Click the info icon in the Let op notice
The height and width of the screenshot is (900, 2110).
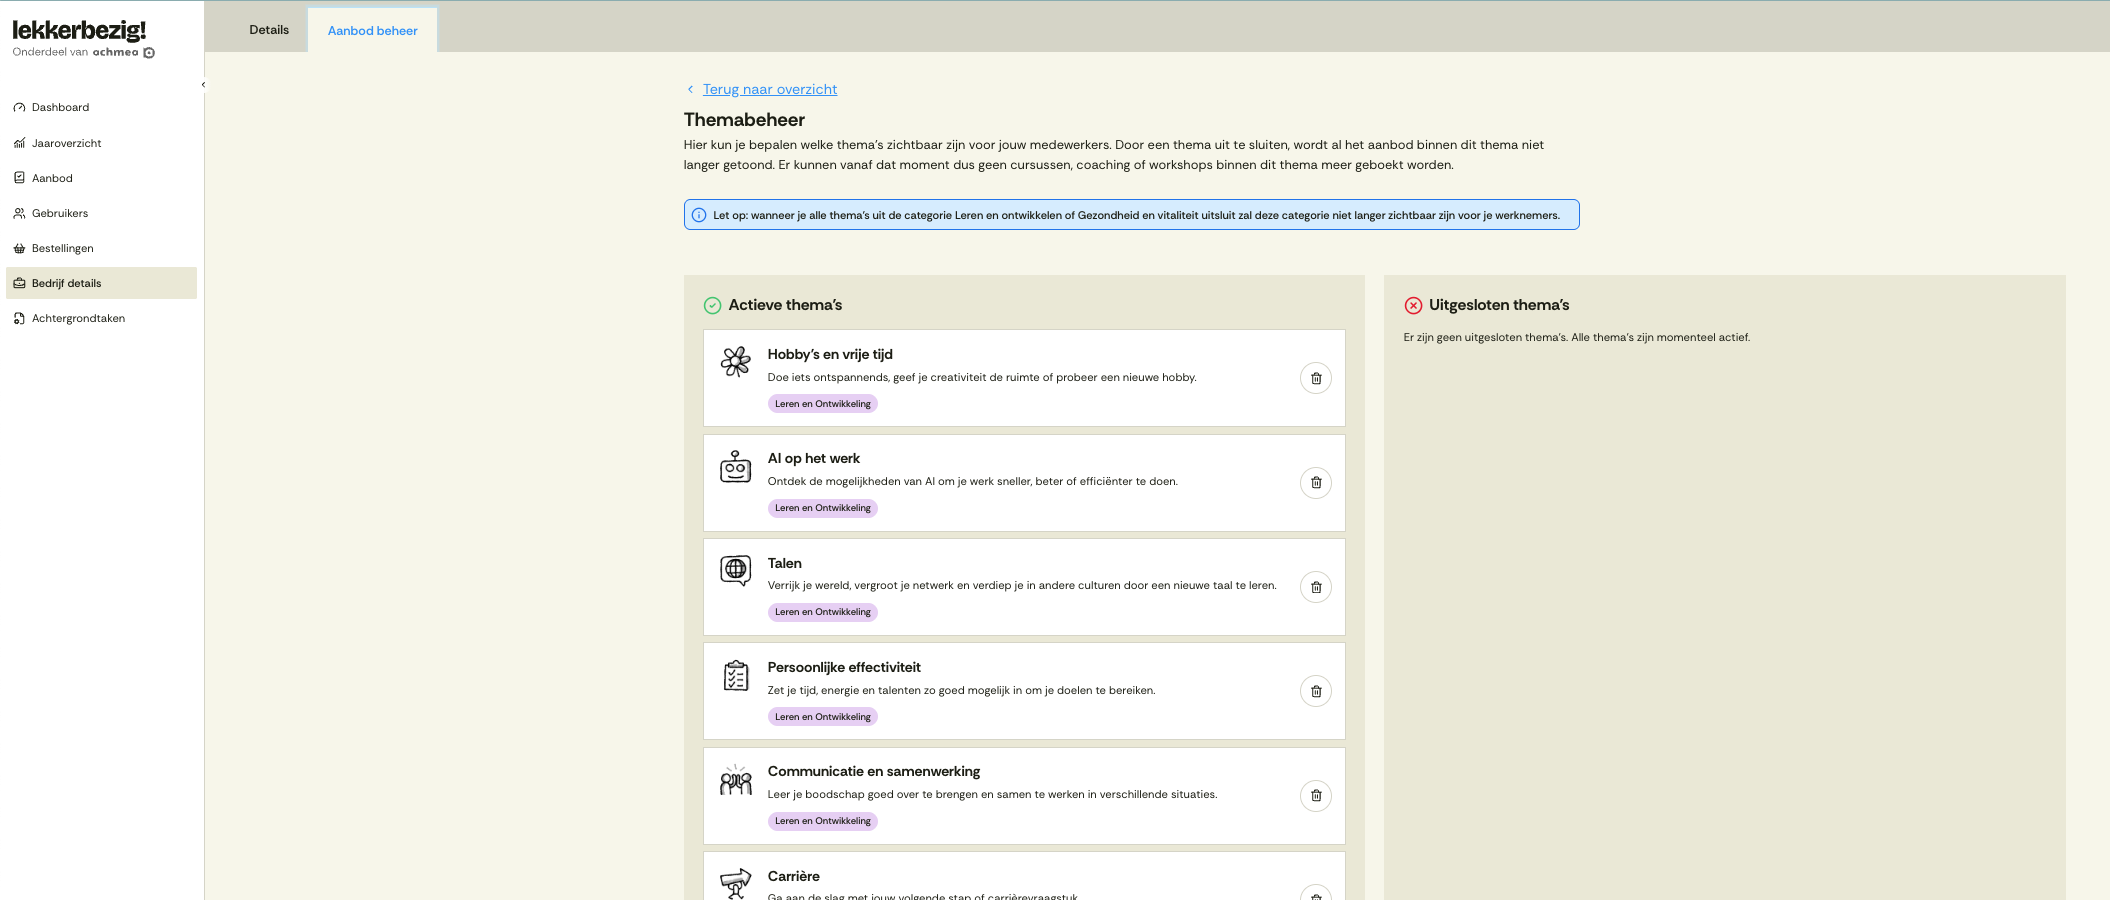click(x=699, y=215)
